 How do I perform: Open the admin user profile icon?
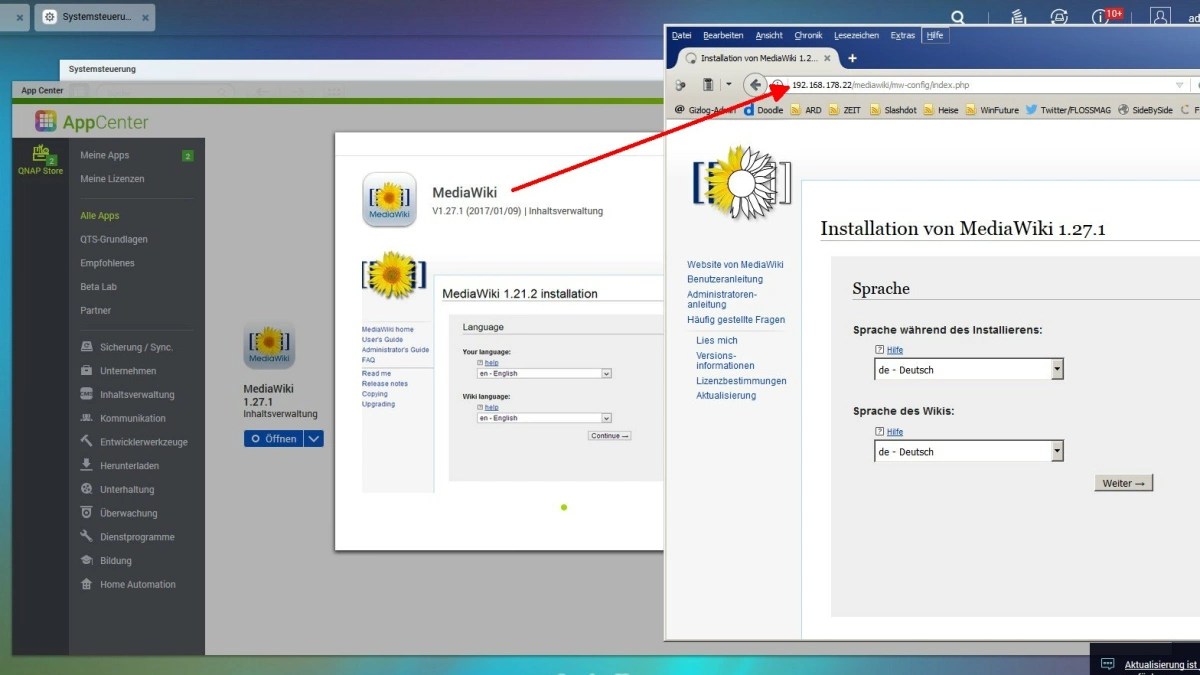pyautogui.click(x=1160, y=17)
